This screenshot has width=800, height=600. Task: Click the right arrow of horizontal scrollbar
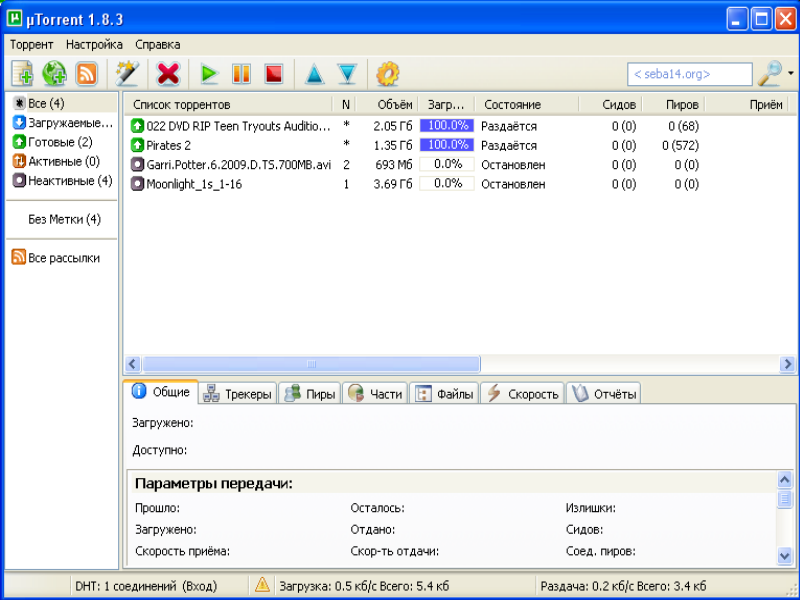pyautogui.click(x=787, y=364)
